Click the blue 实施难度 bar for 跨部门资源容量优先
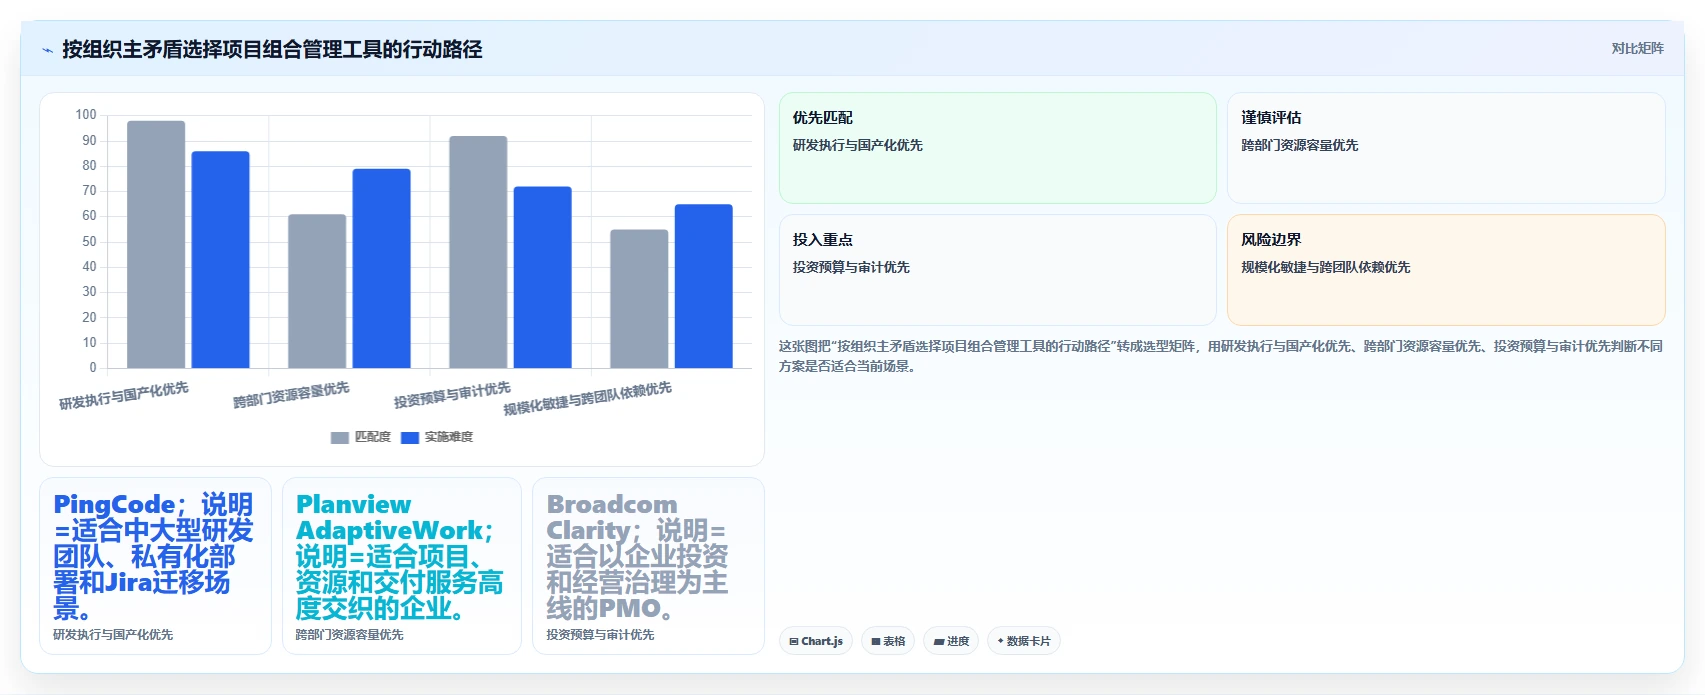The height and width of the screenshot is (695, 1705). pyautogui.click(x=382, y=269)
